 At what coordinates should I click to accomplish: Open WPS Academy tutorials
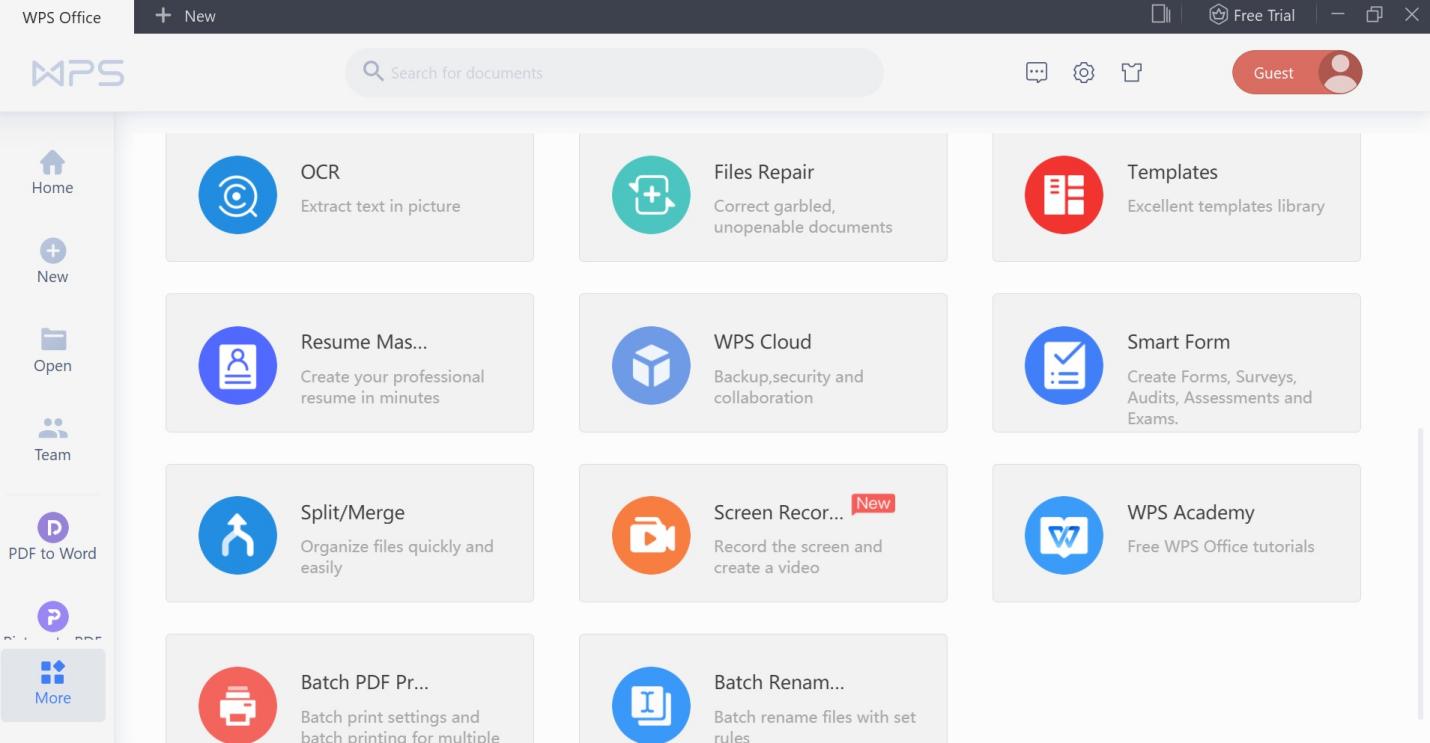point(1175,533)
